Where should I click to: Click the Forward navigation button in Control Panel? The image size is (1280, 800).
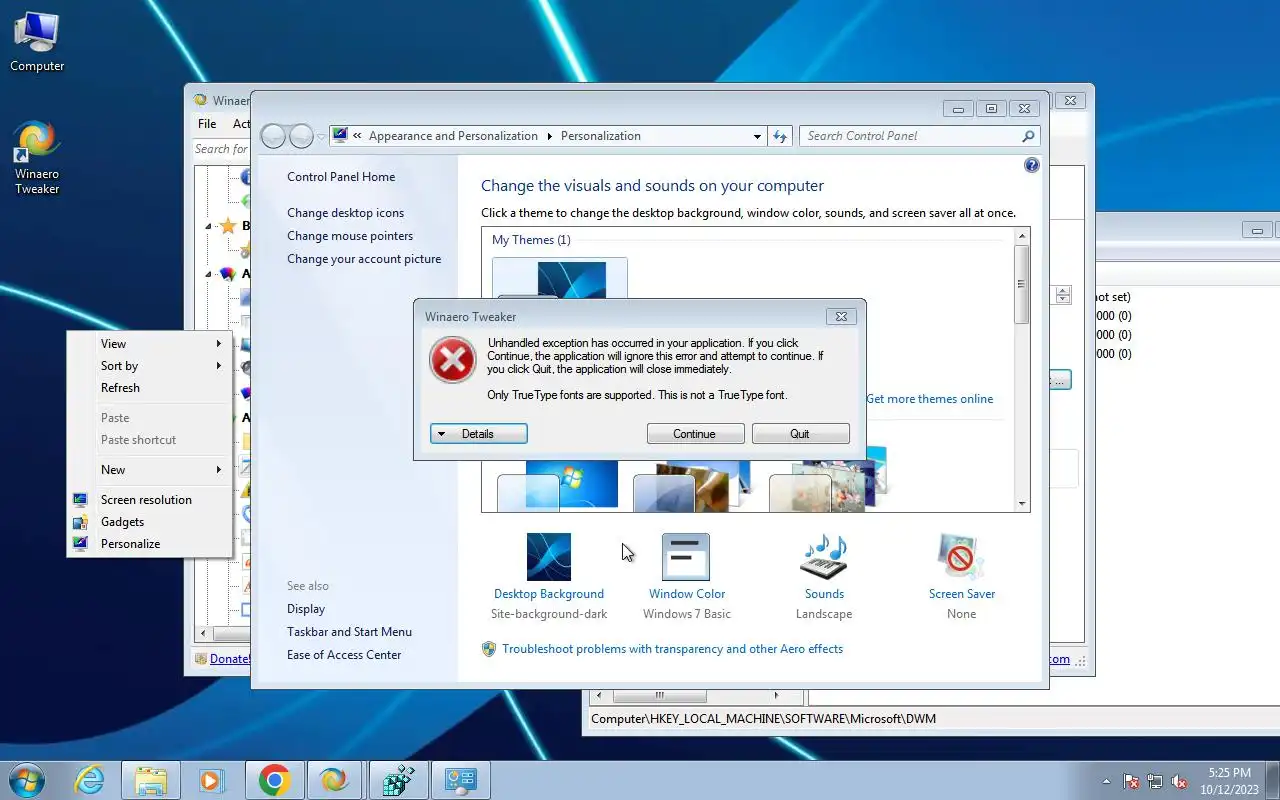point(301,136)
